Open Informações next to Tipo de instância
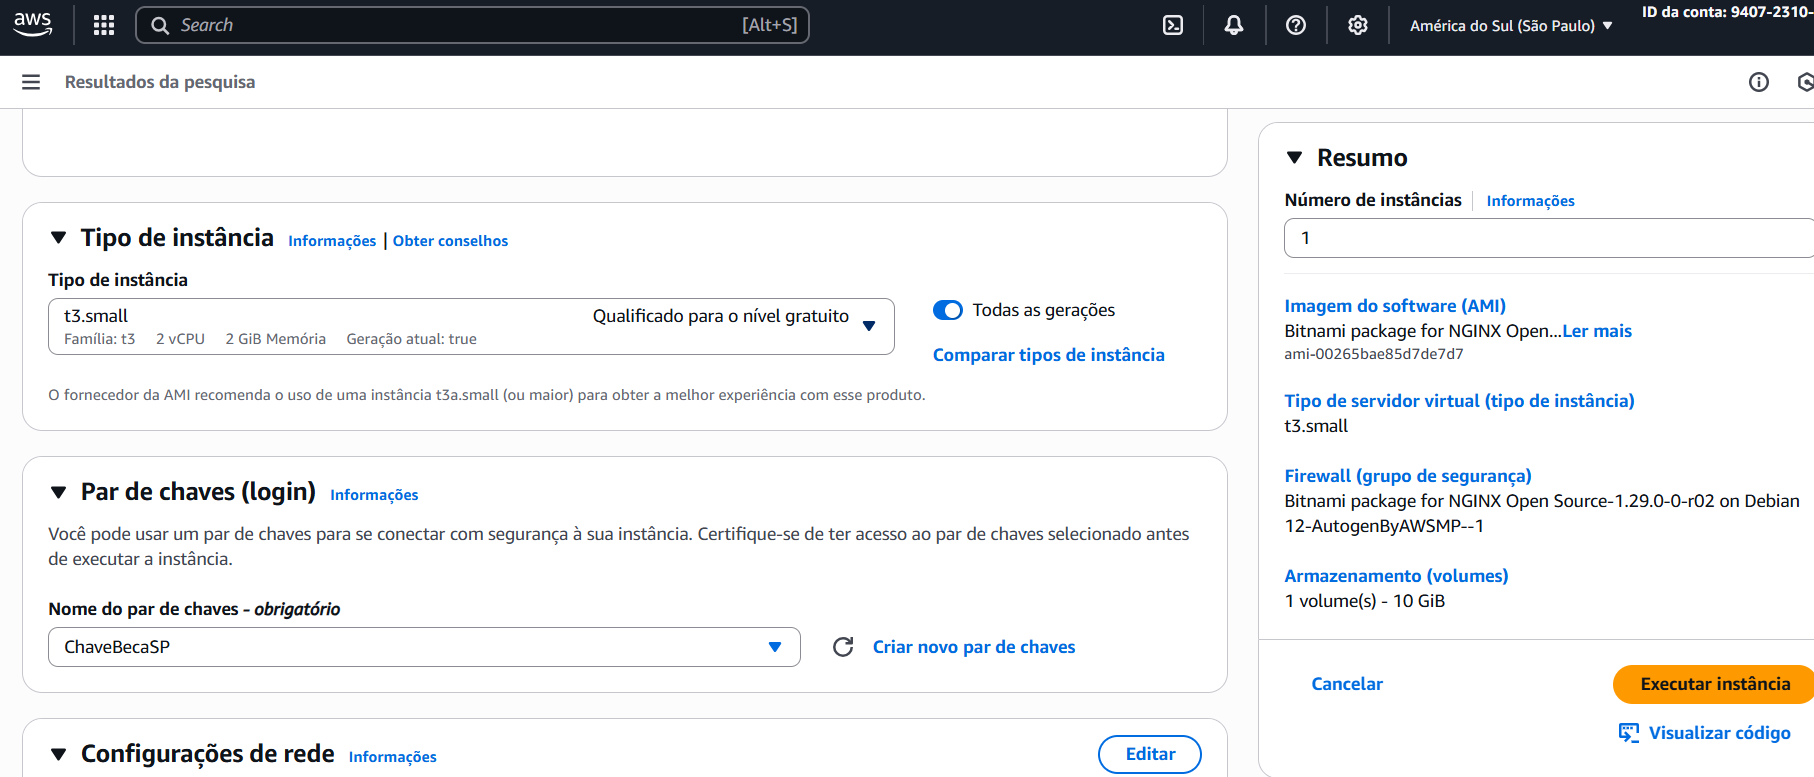 pyautogui.click(x=332, y=241)
